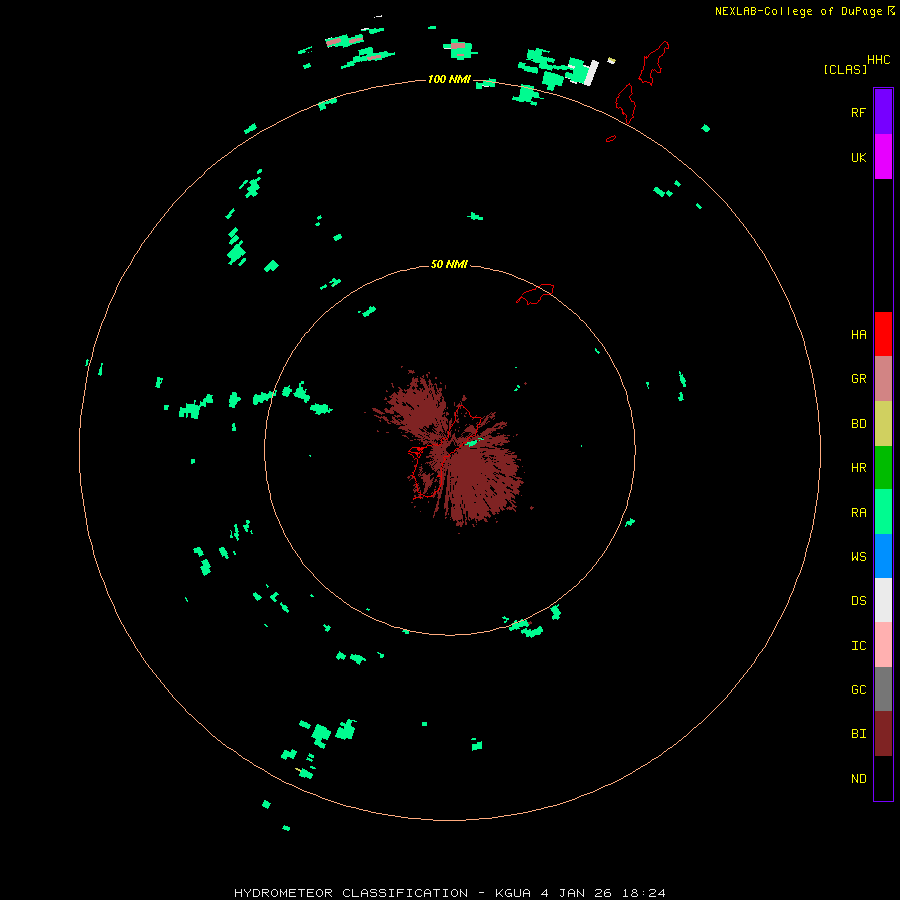Click the HA red legend swatch
The height and width of the screenshot is (900, 900).
883,334
